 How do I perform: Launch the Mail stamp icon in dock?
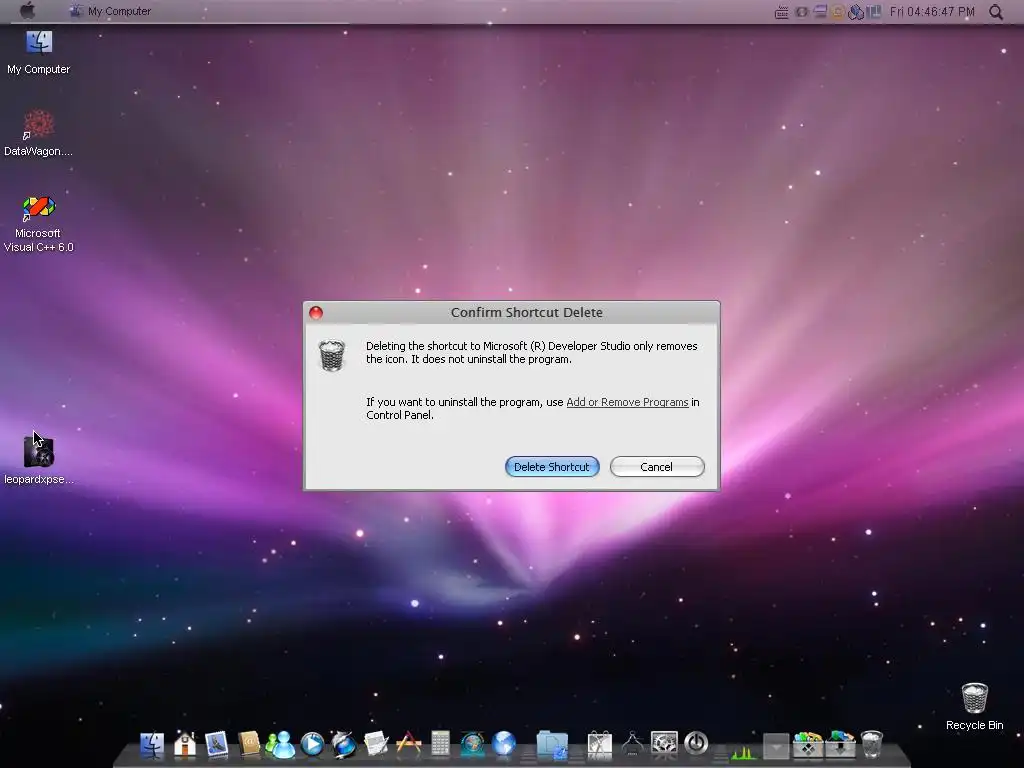pyautogui.click(x=216, y=744)
